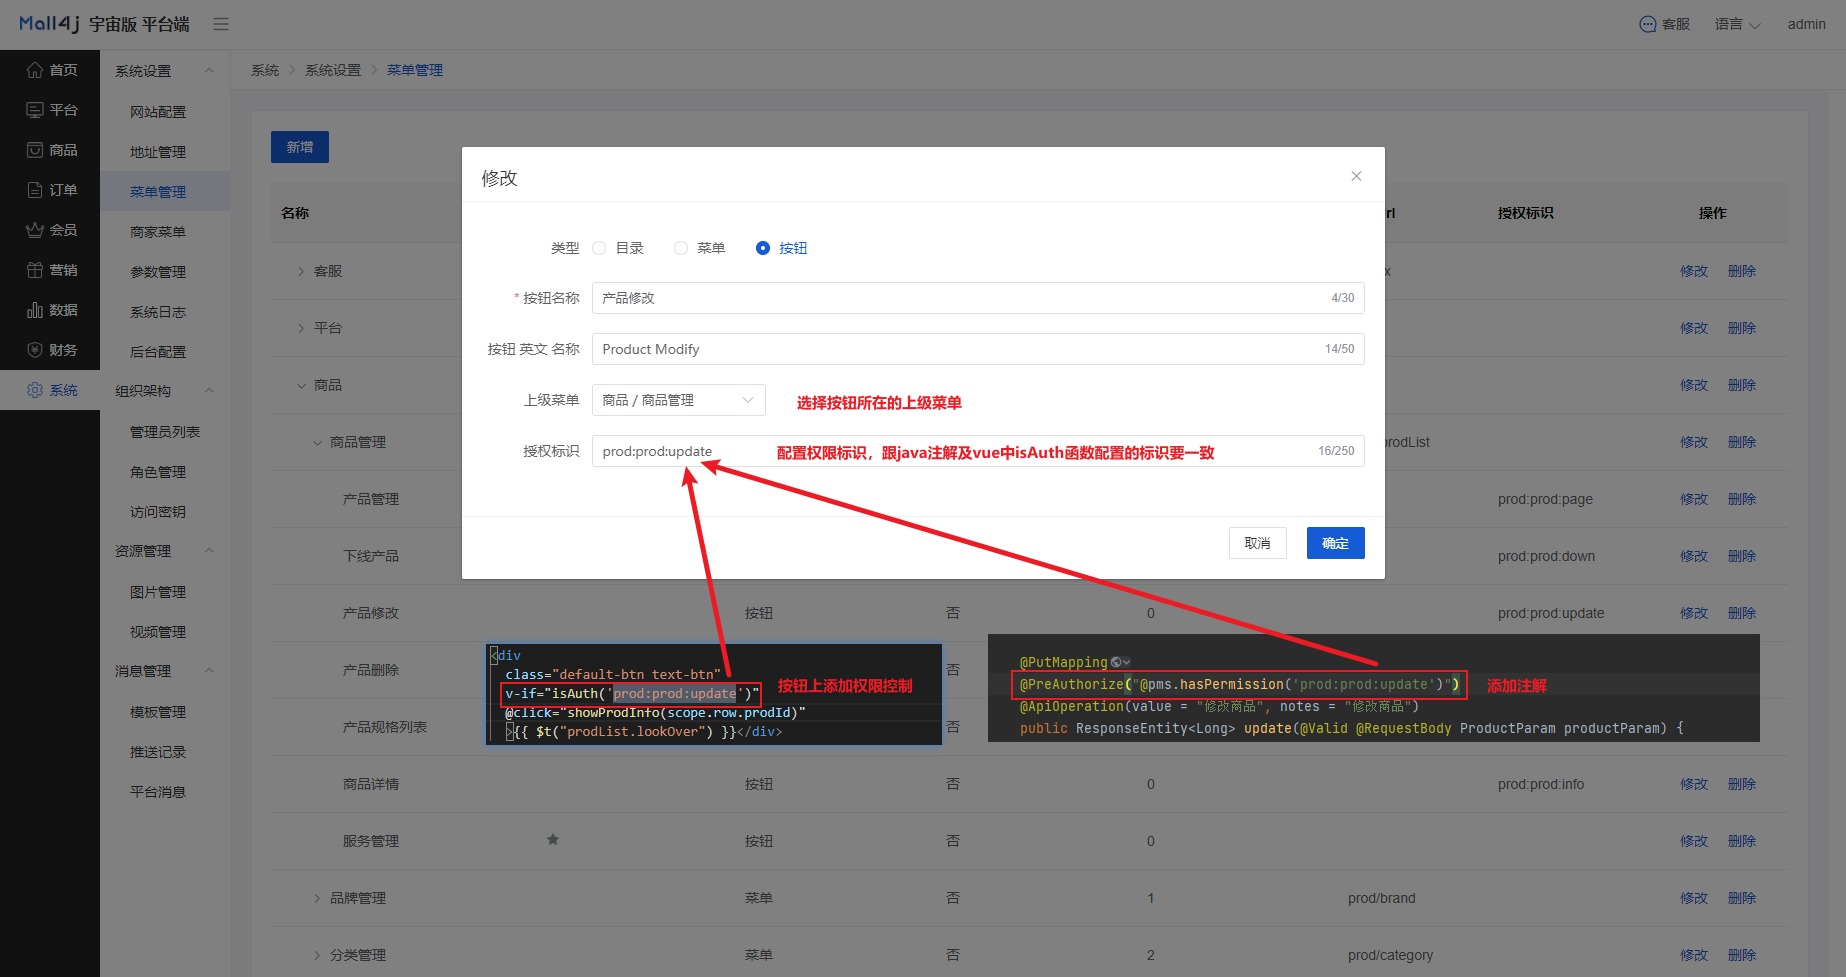Open the 语言 language dropdown
1846x977 pixels.
[x=1737, y=24]
